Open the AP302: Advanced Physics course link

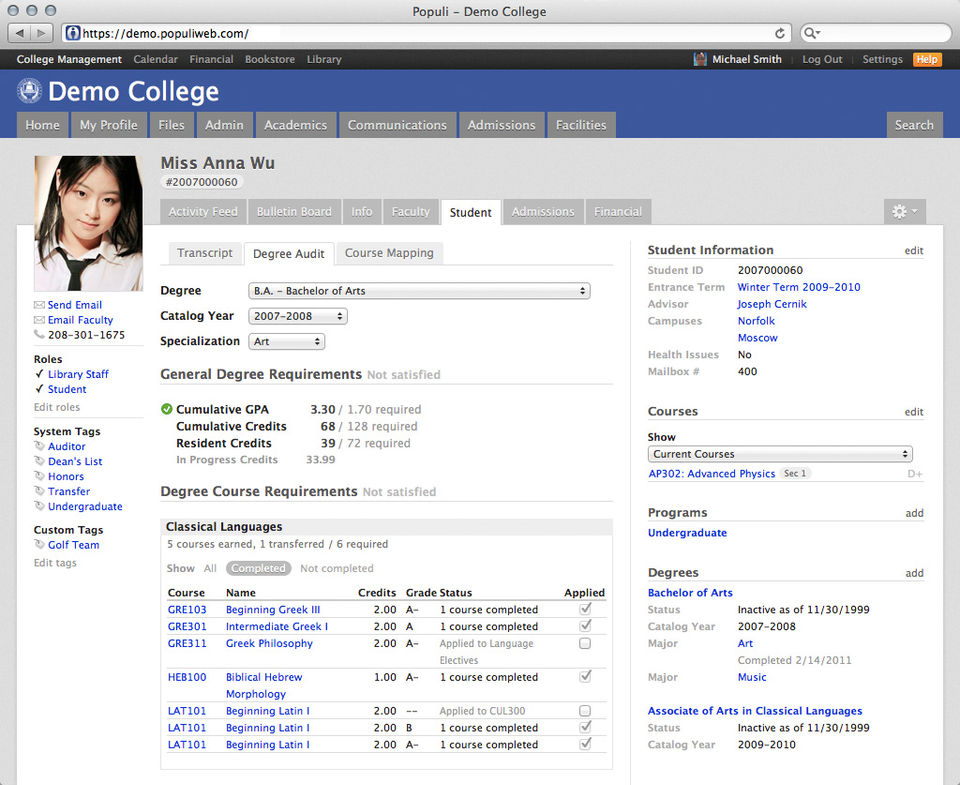(x=711, y=474)
